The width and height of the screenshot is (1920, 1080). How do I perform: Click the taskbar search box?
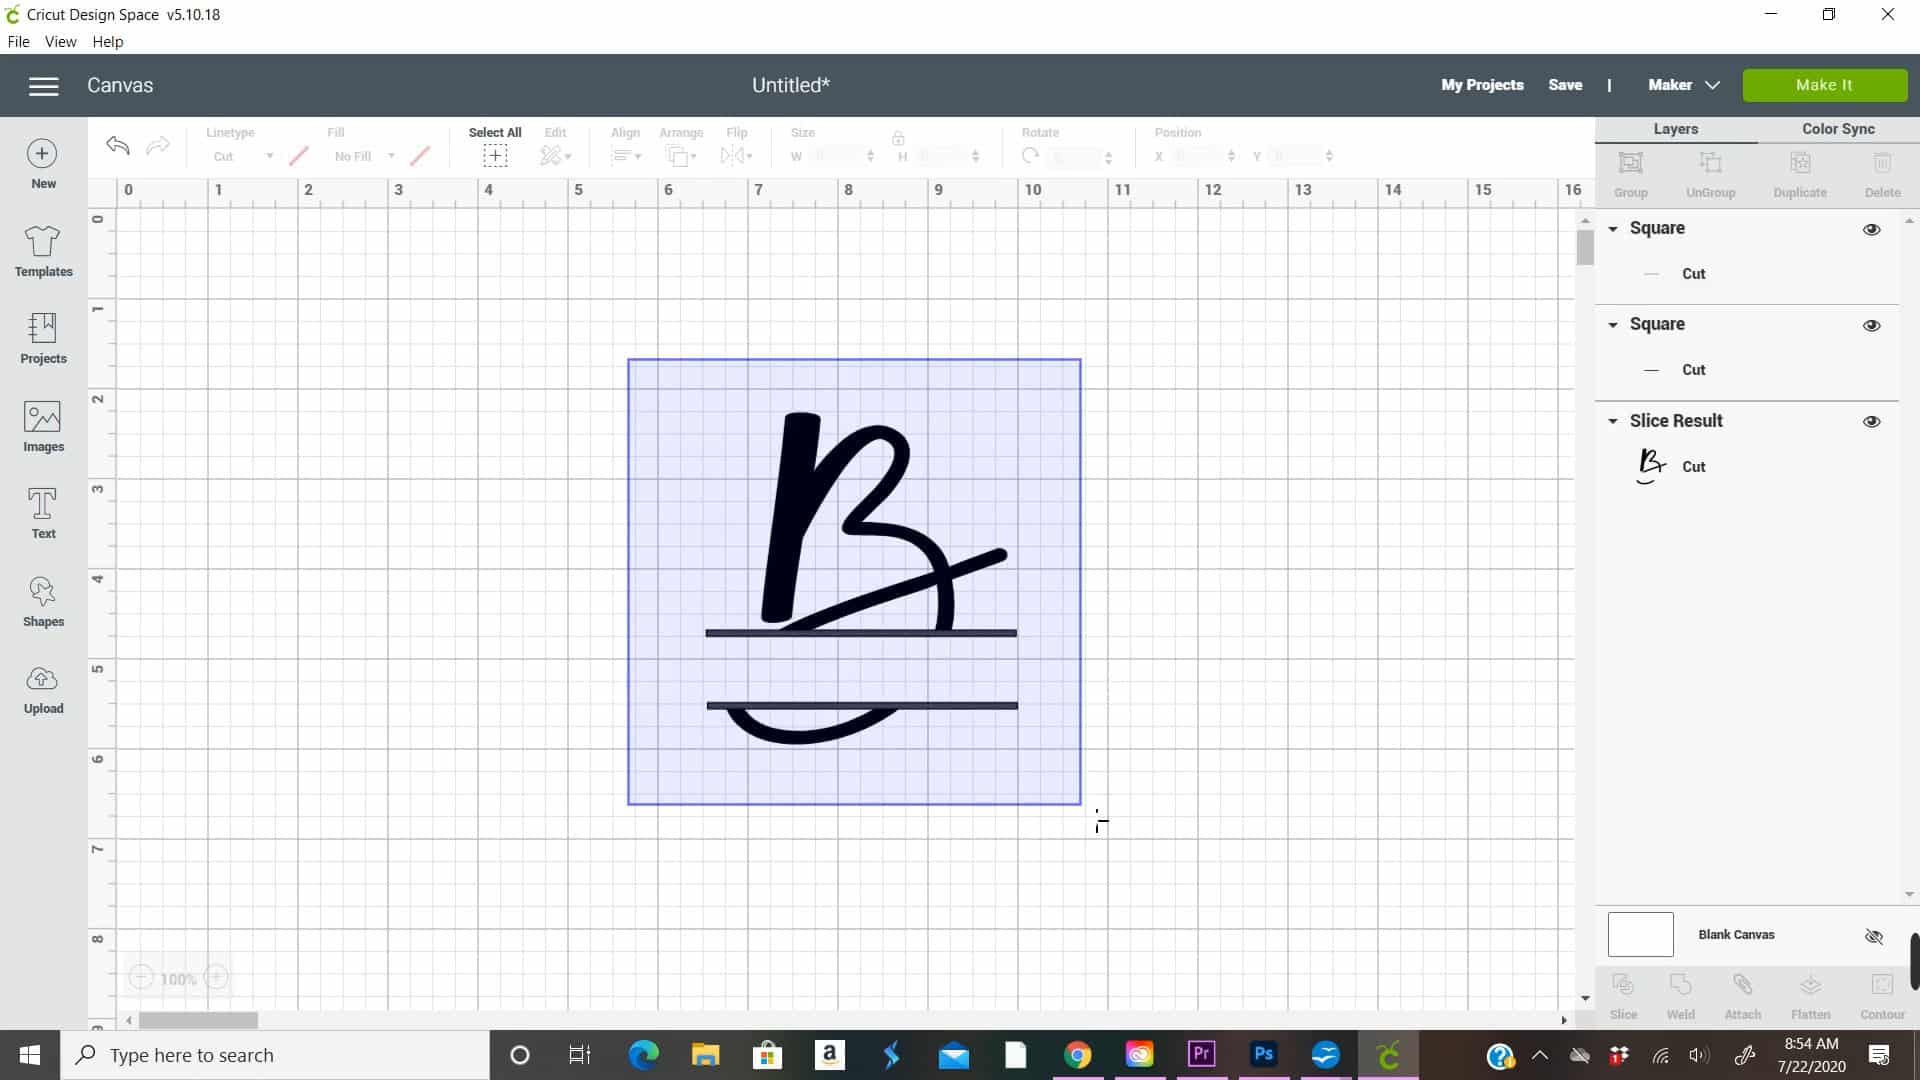(275, 1055)
